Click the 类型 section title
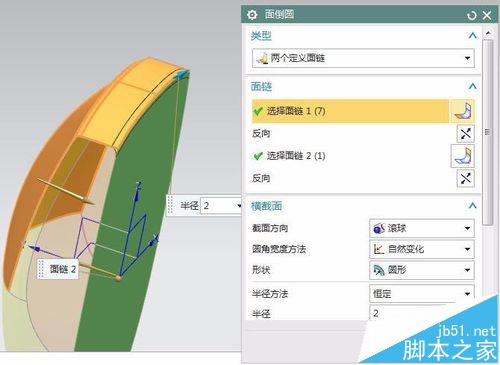 (x=261, y=35)
